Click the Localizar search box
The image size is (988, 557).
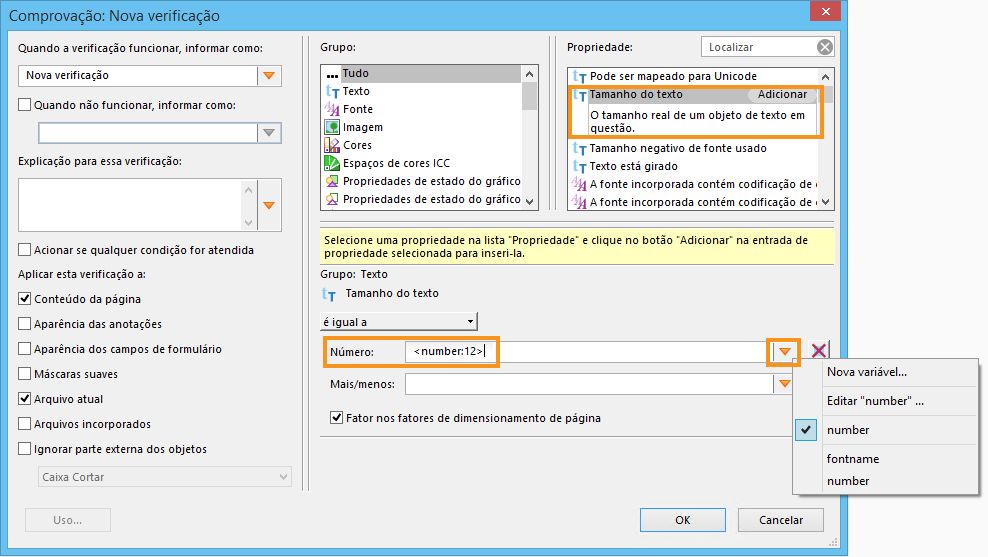(x=759, y=47)
